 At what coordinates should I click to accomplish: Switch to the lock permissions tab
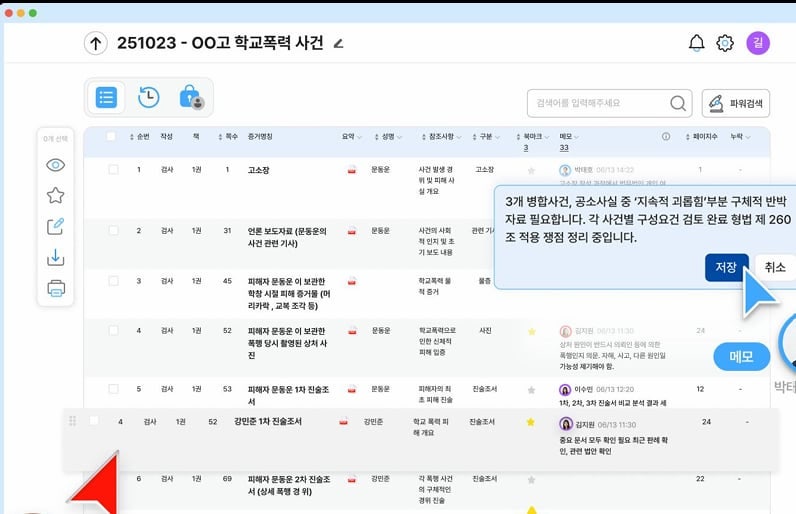(191, 97)
